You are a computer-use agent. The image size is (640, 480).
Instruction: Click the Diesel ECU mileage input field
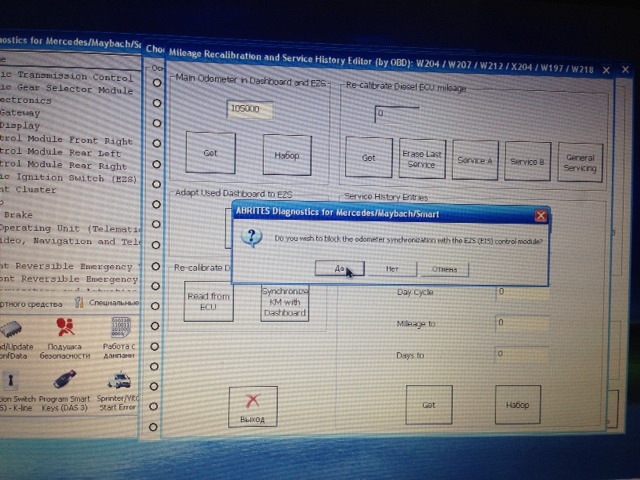pyautogui.click(x=397, y=115)
